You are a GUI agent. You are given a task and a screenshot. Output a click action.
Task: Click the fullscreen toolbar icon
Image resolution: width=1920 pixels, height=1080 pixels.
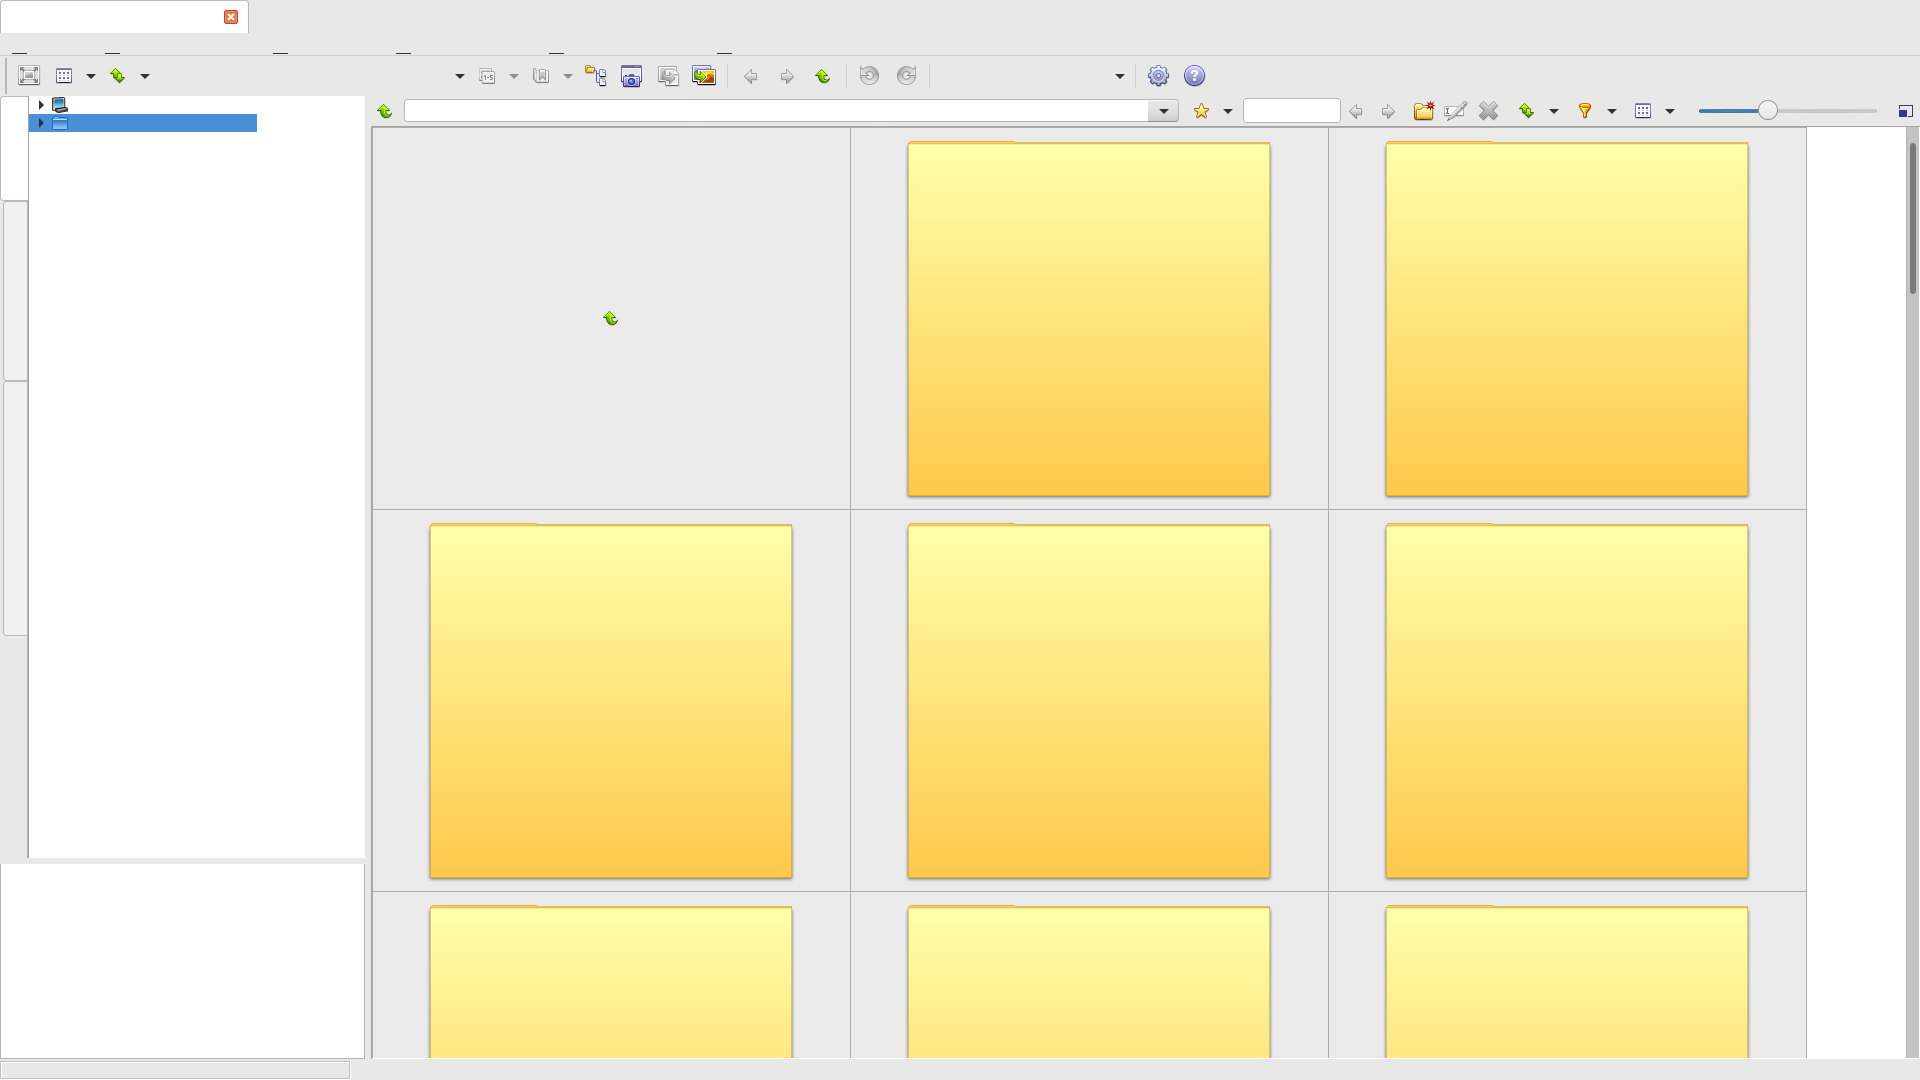[29, 76]
